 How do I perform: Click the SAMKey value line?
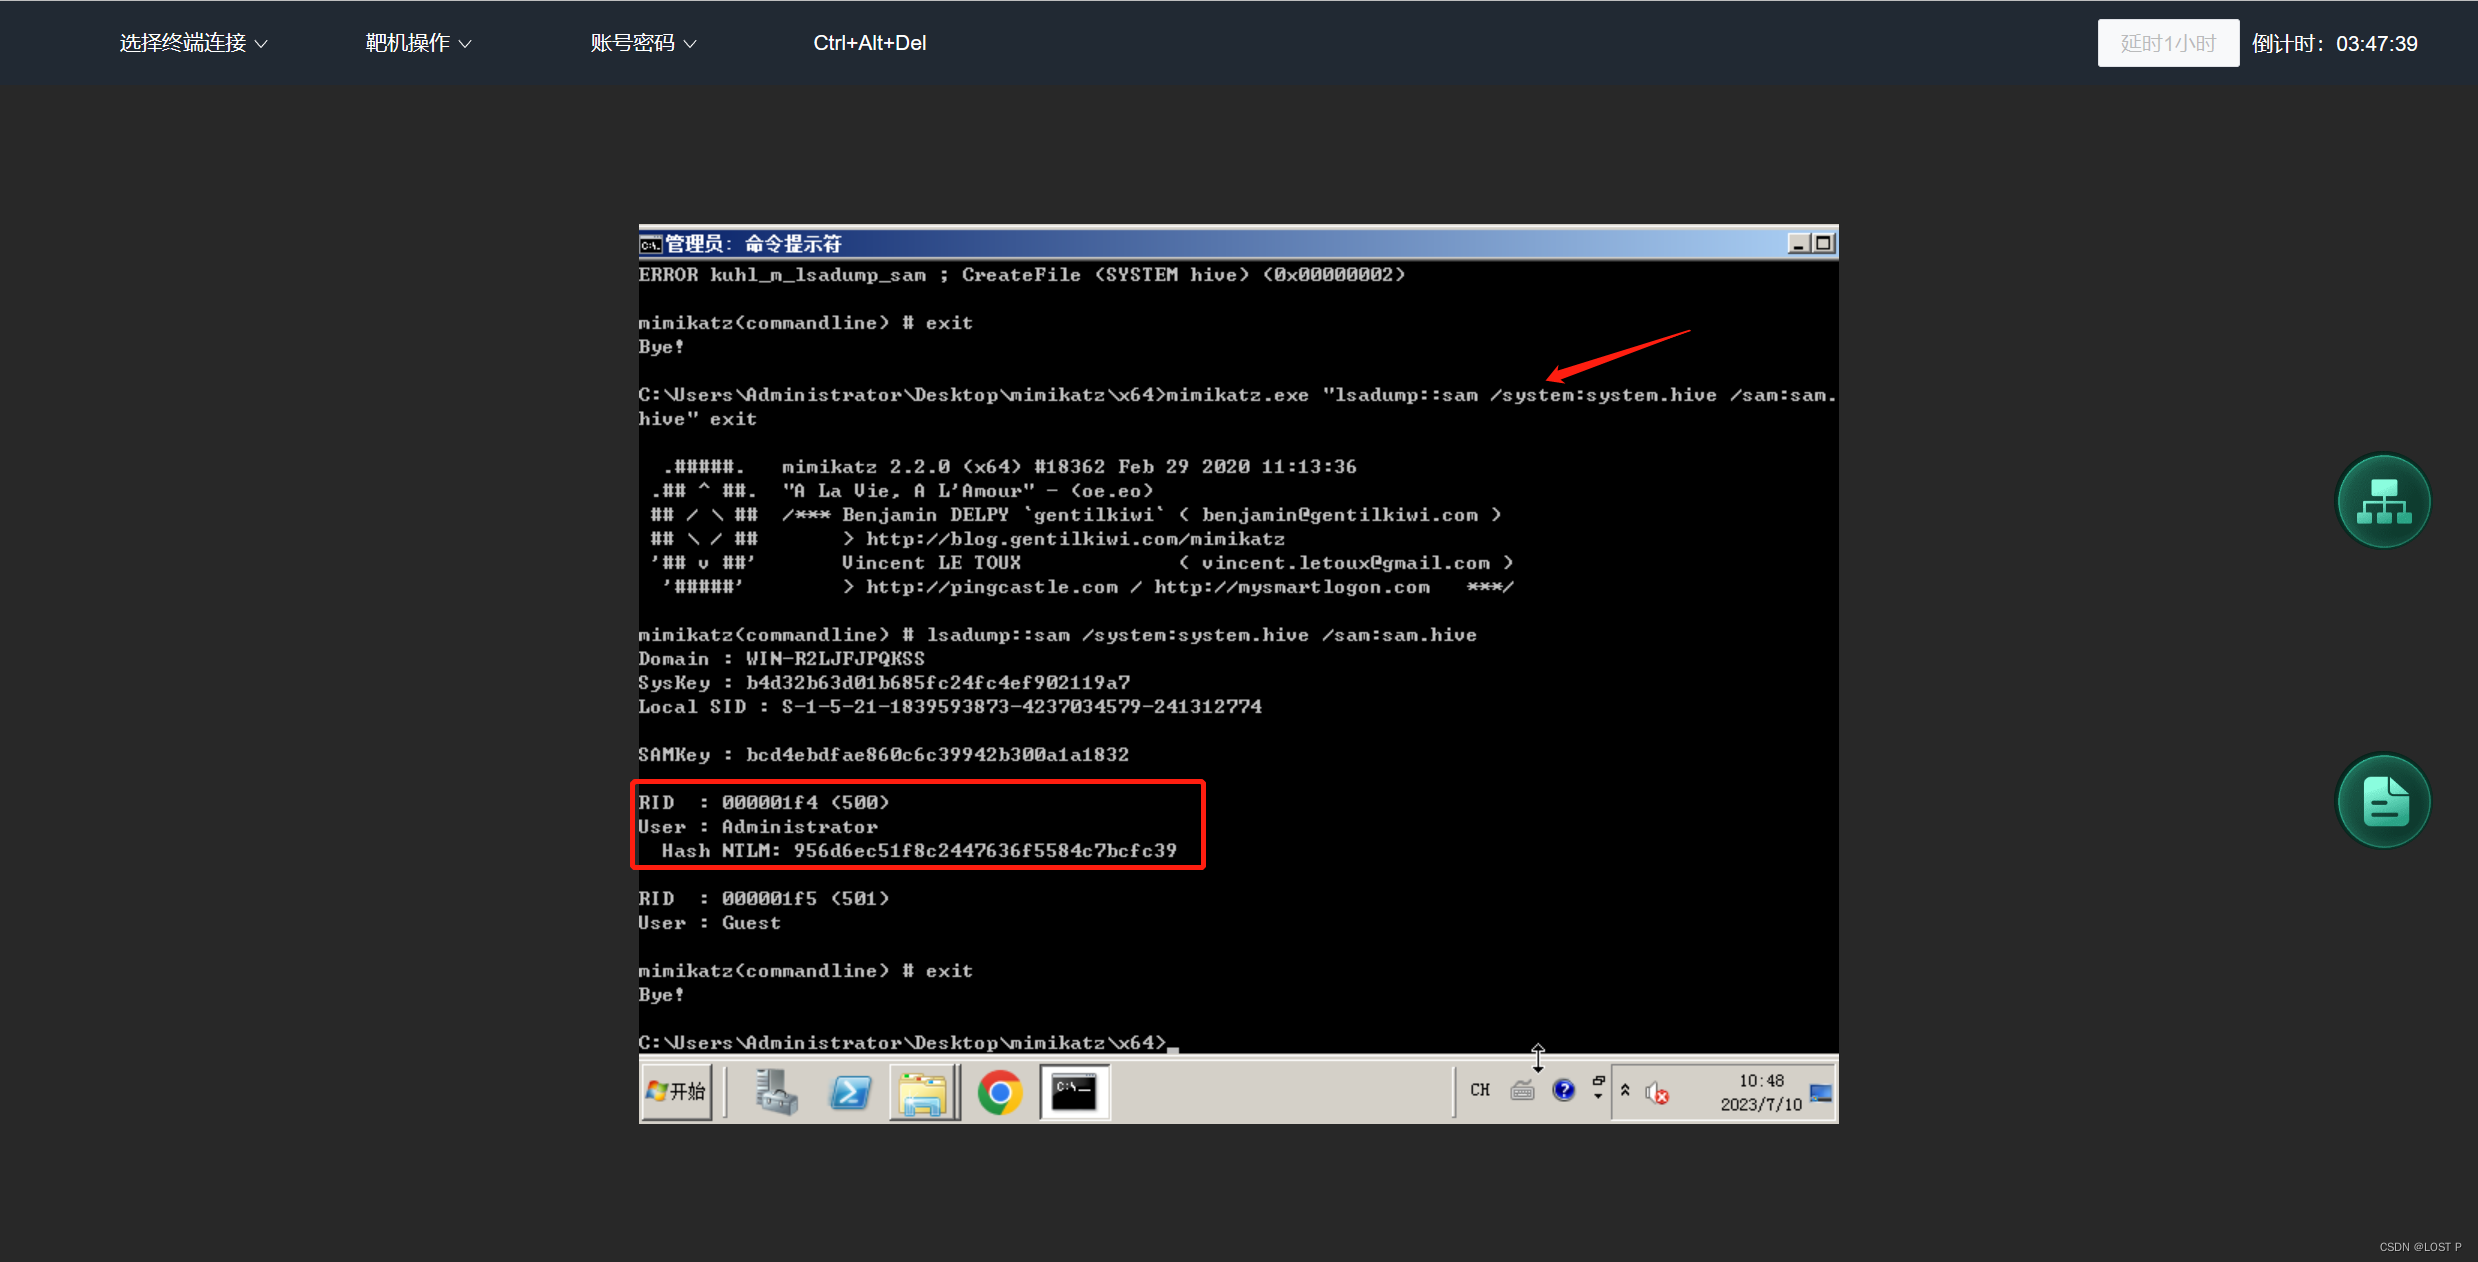click(884, 754)
